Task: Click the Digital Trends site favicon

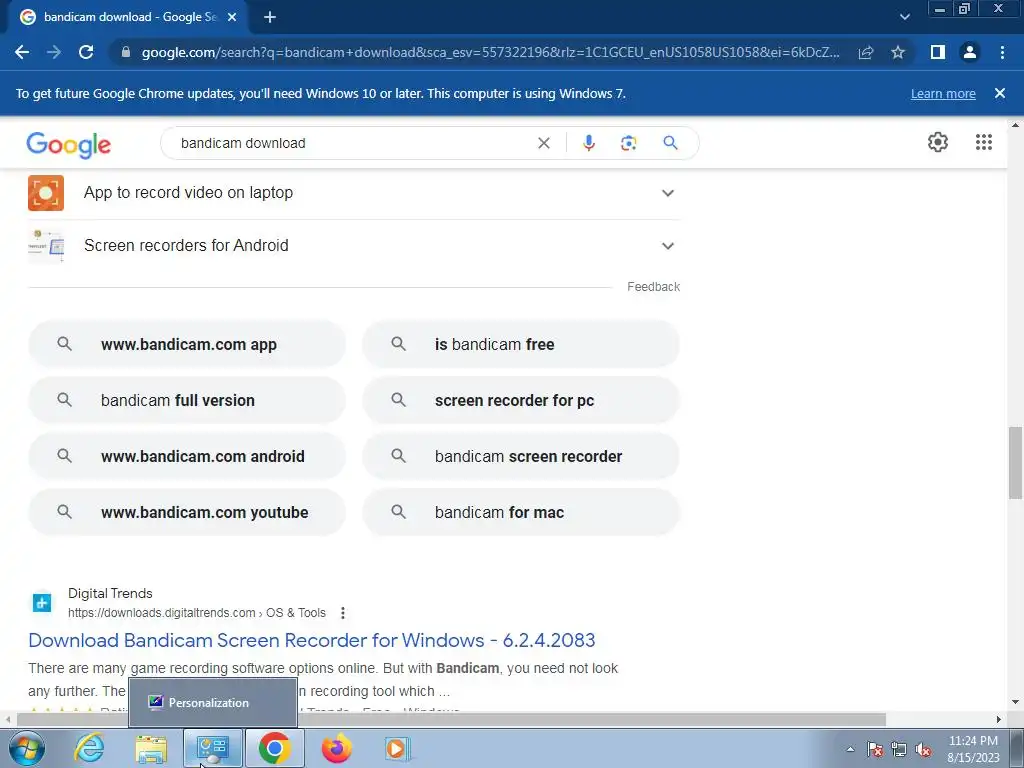Action: coord(42,602)
